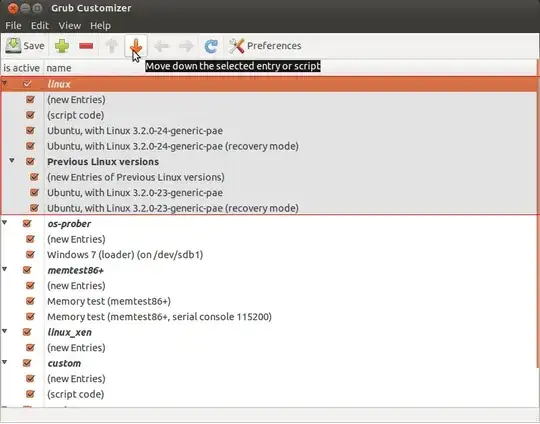The width and height of the screenshot is (540, 424).
Task: Open Preferences from the toolbar
Action: [x=265, y=46]
